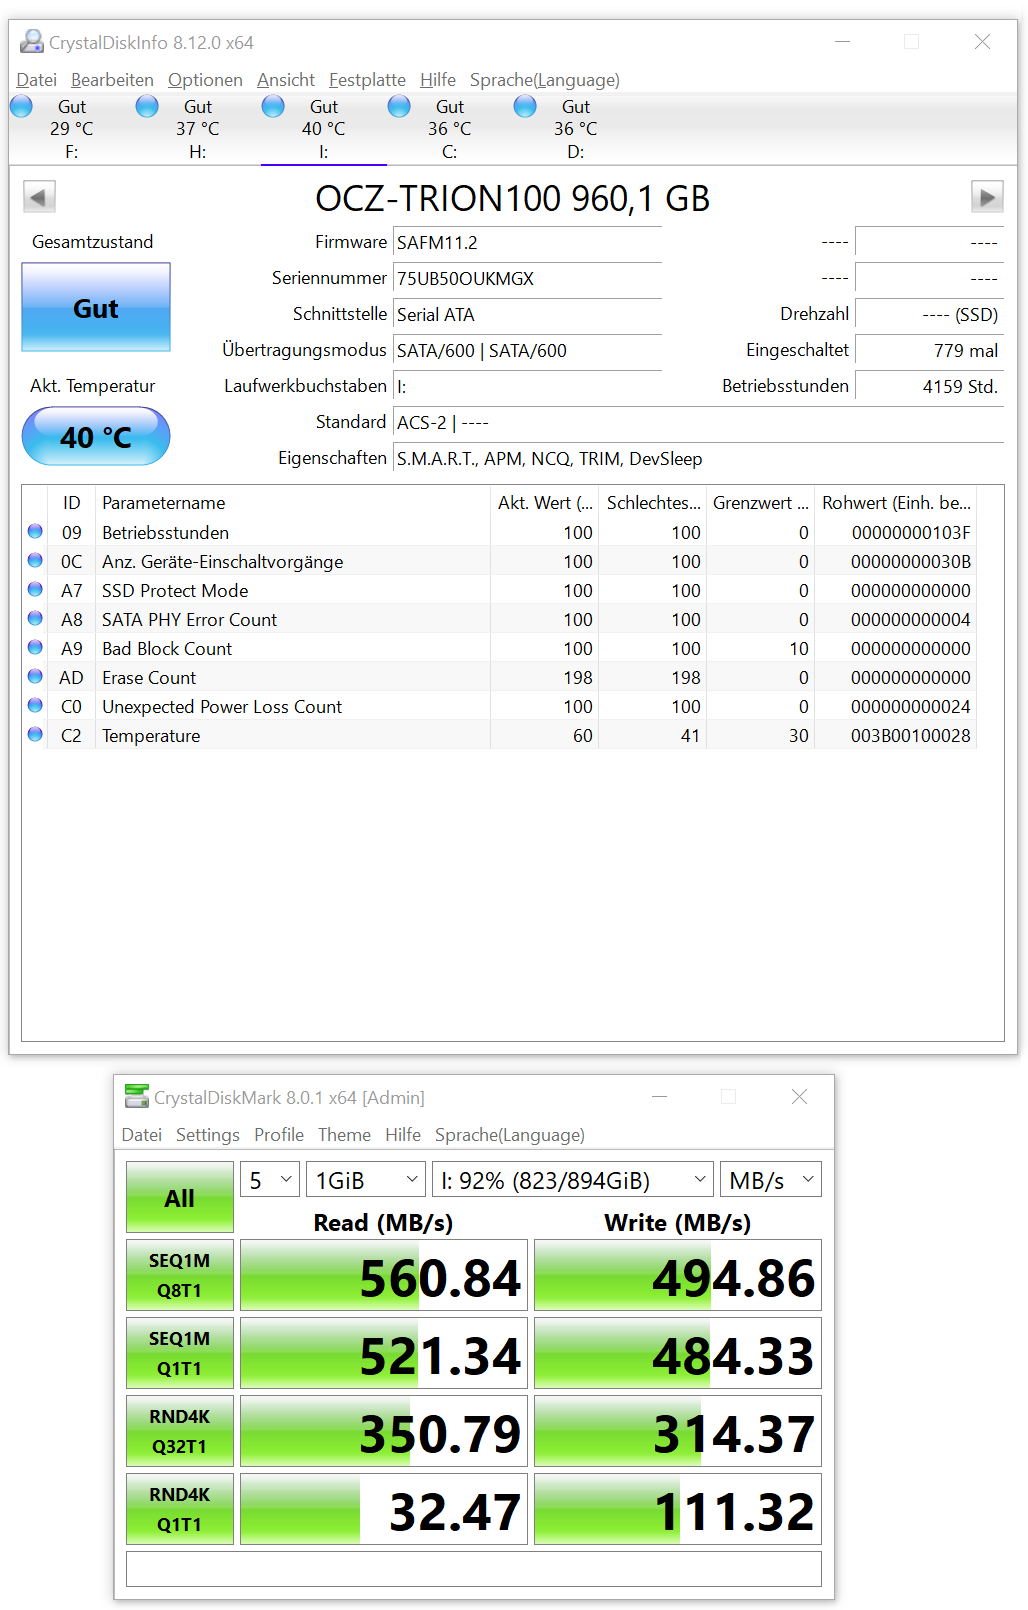1028x1610 pixels.
Task: Click the Grenzwert column header
Action: [760, 502]
